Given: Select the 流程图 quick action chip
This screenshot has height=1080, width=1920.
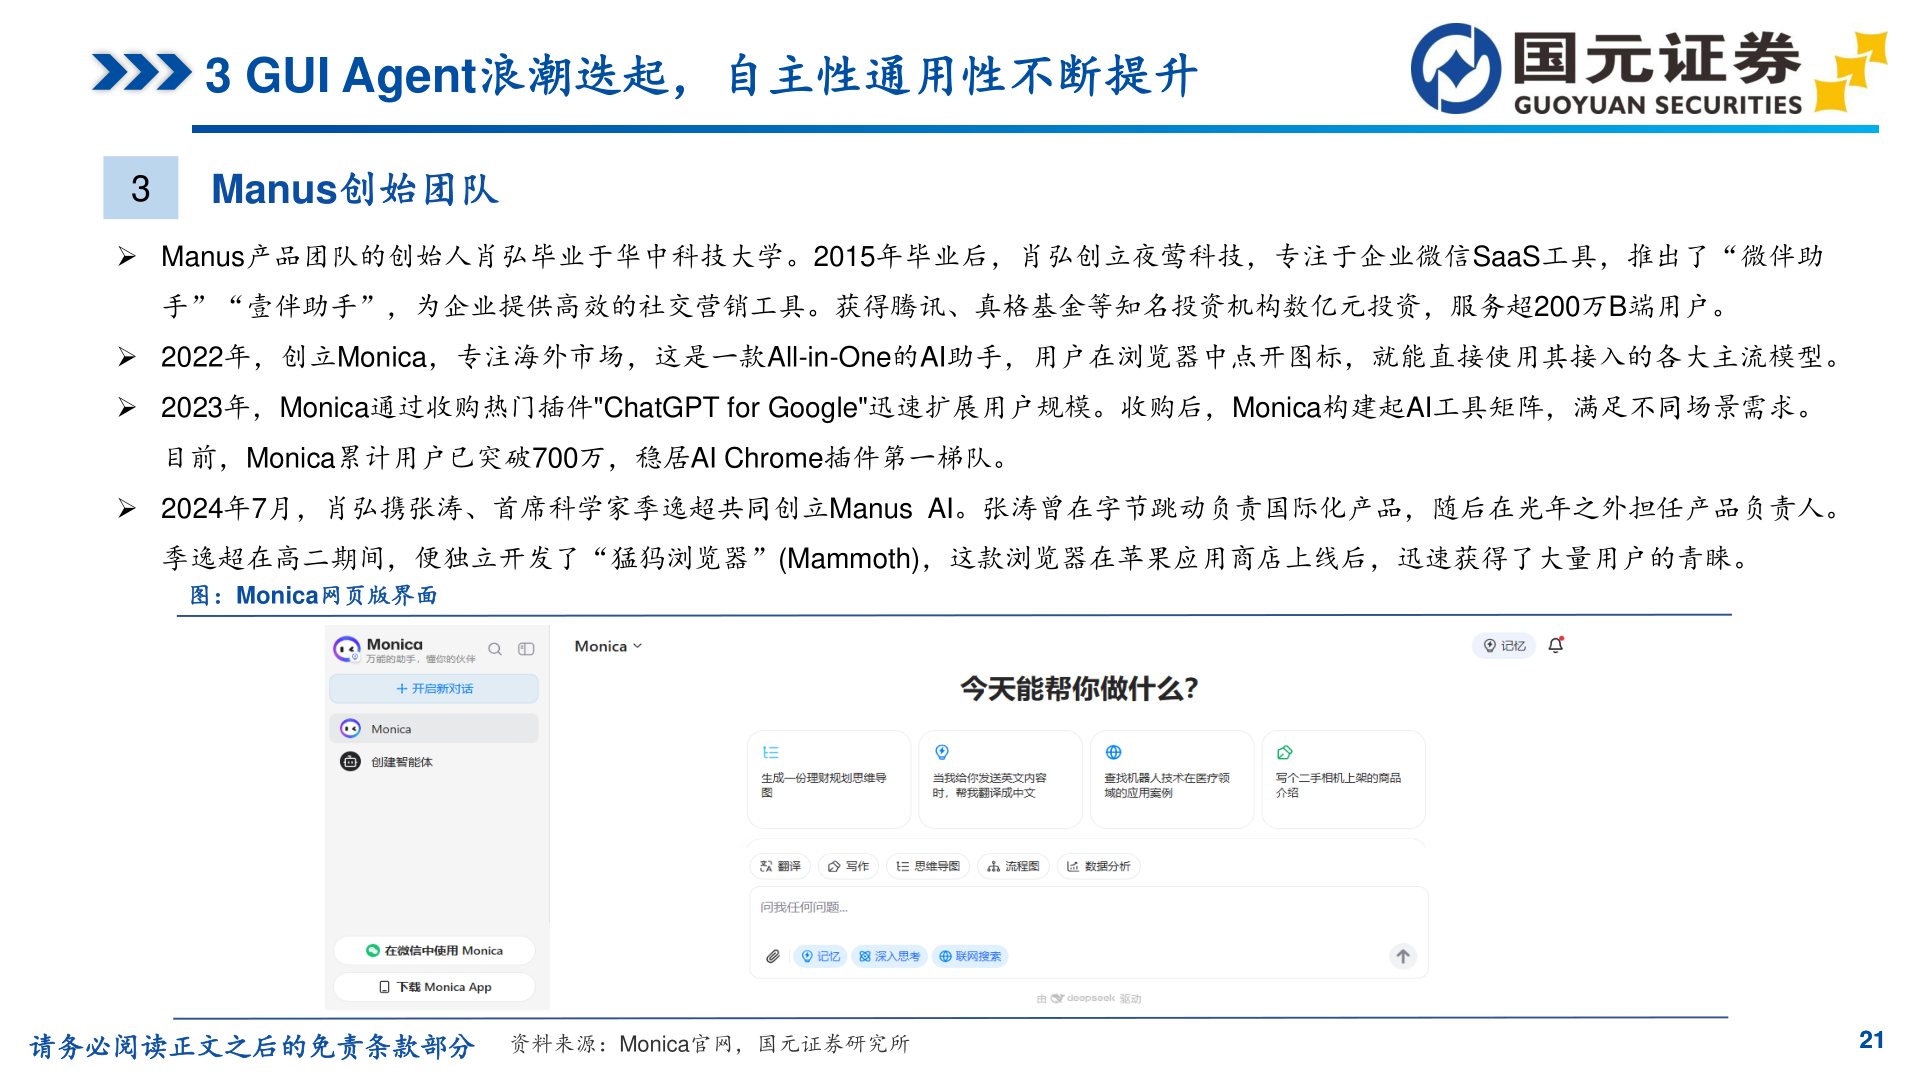Looking at the screenshot, I should 1013,866.
